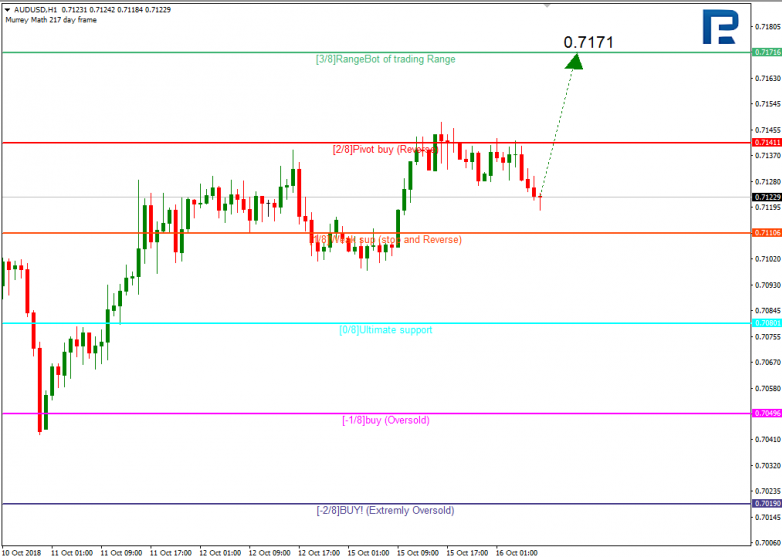Click the '16 Oct 01:00' time axis label
This screenshot has height=557, width=782.
tap(516, 553)
